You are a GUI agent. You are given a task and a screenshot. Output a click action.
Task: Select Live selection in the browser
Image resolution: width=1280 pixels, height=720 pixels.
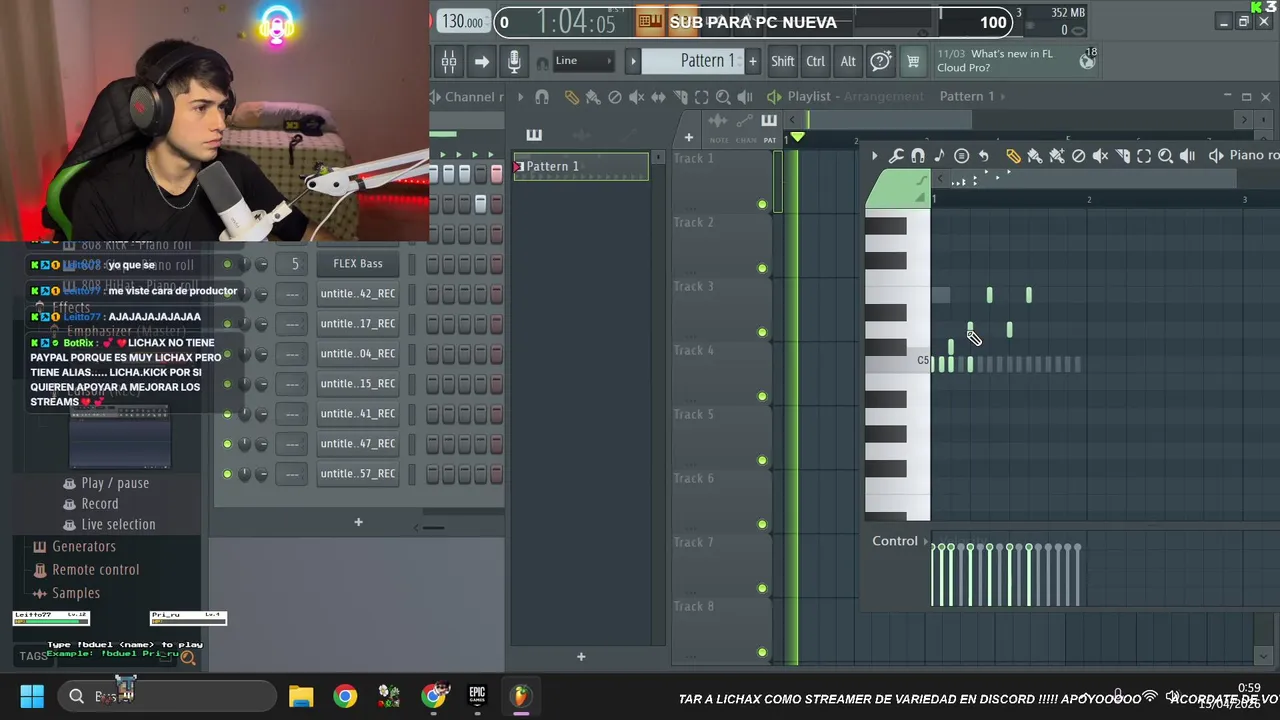[x=118, y=524]
